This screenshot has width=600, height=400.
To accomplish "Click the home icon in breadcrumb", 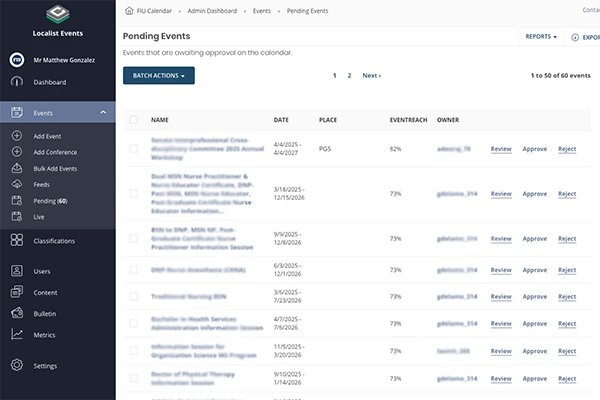I will pos(129,10).
